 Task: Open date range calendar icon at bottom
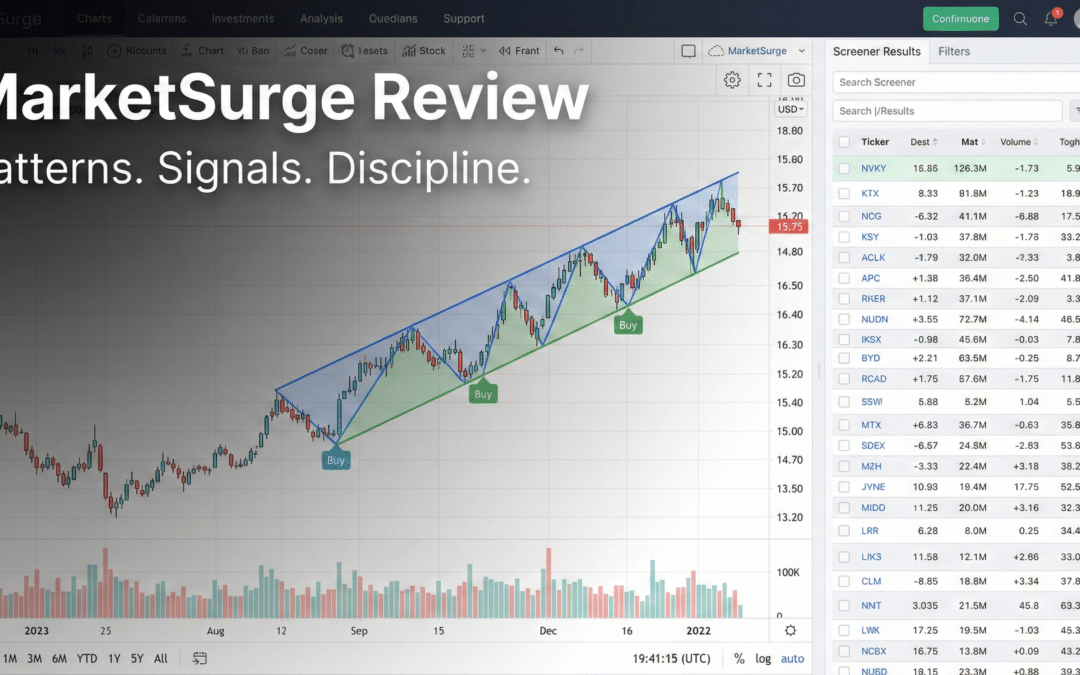point(200,658)
